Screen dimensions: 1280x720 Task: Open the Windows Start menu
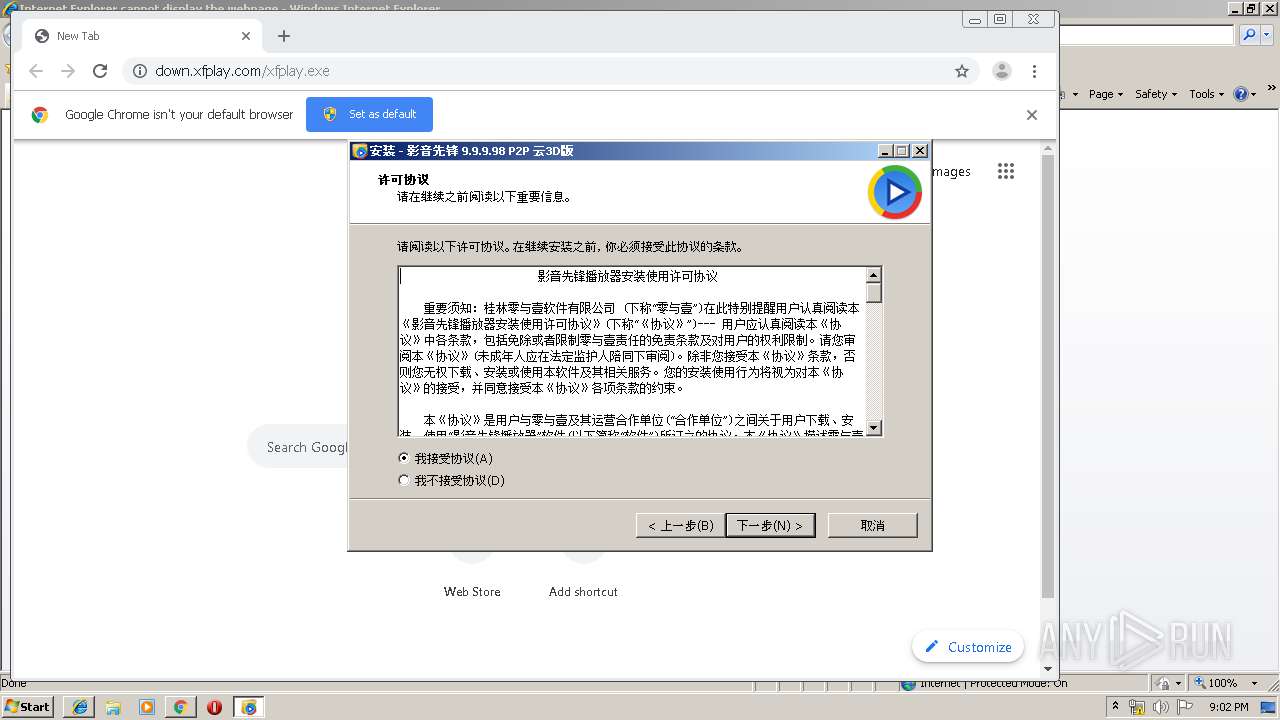click(x=28, y=706)
